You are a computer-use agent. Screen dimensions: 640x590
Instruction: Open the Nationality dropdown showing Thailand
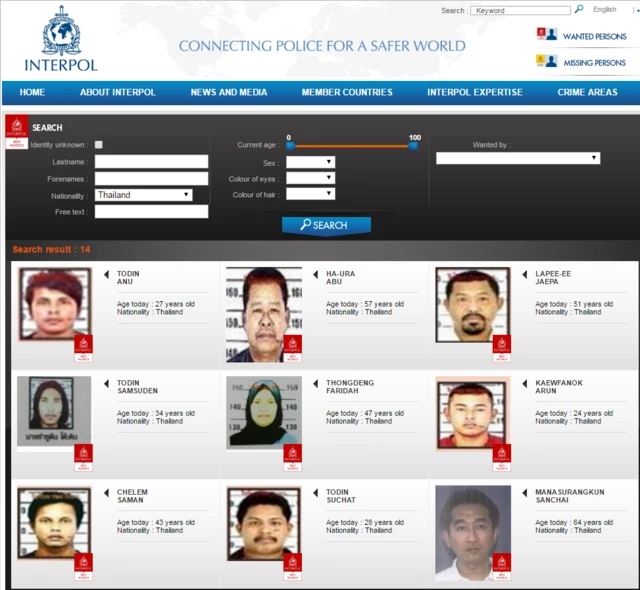pos(144,195)
